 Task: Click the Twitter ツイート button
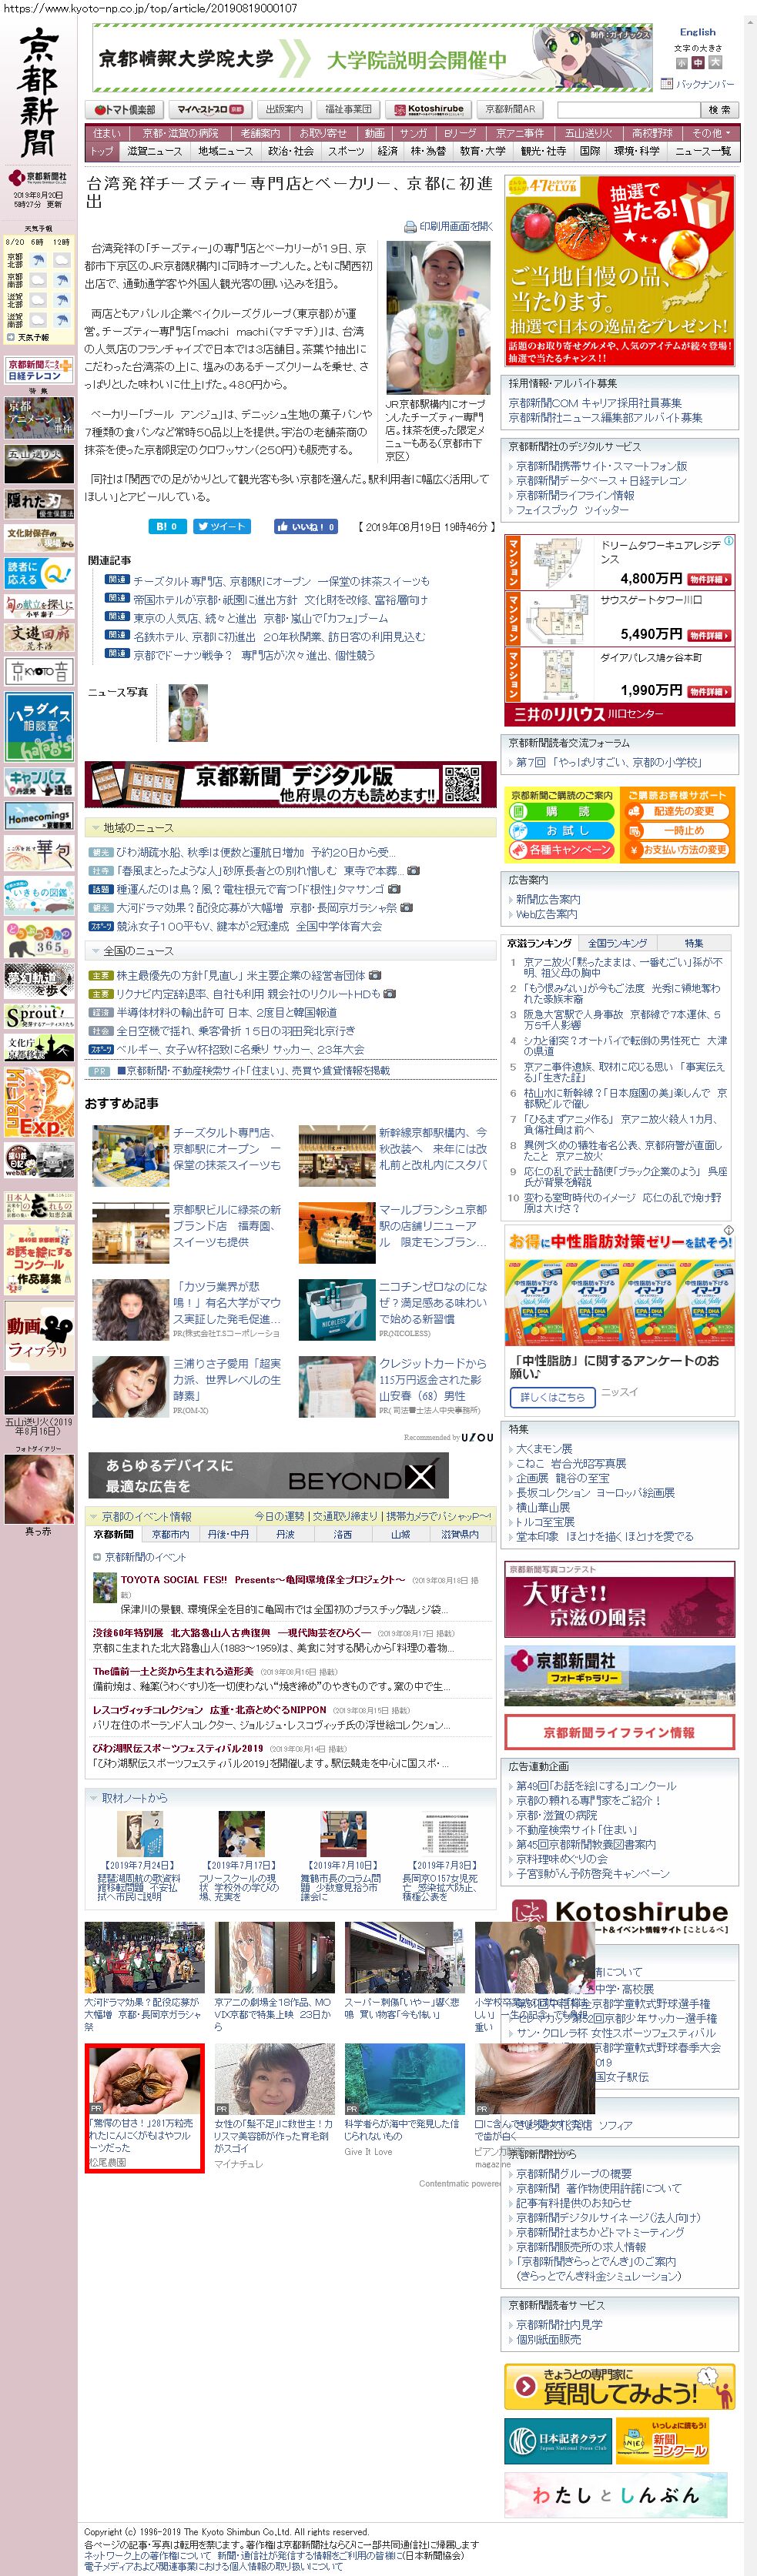222,526
